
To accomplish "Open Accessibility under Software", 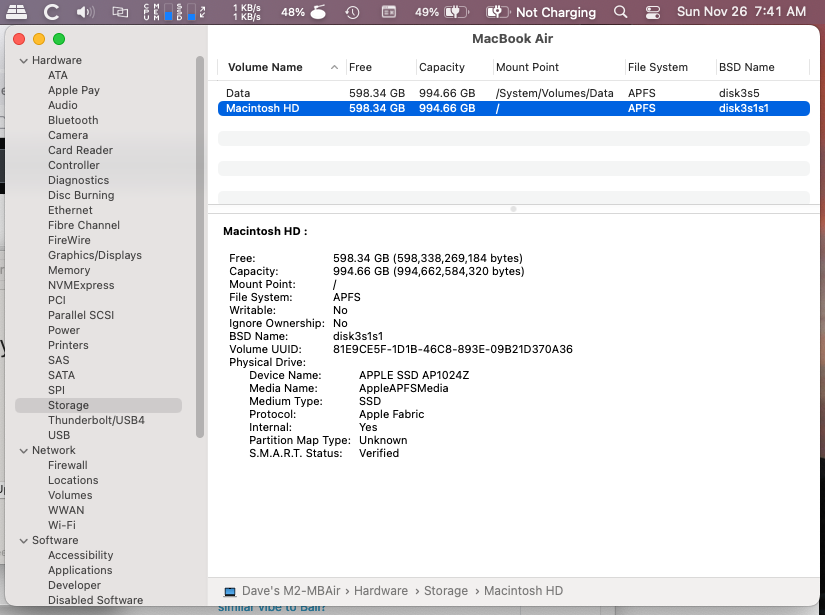I will pos(81,556).
